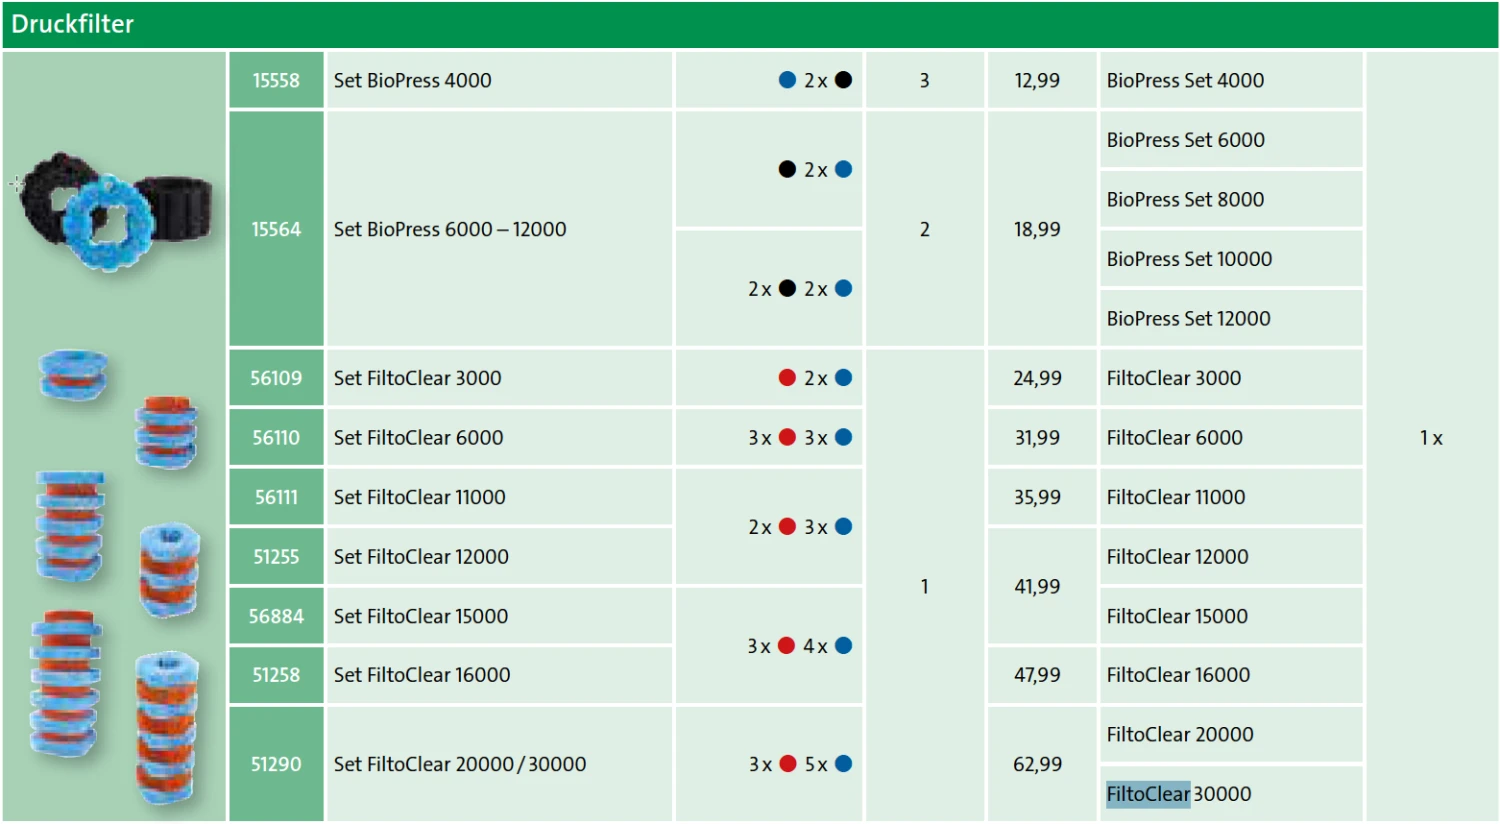
Task: Select article number 15558
Action: click(276, 81)
